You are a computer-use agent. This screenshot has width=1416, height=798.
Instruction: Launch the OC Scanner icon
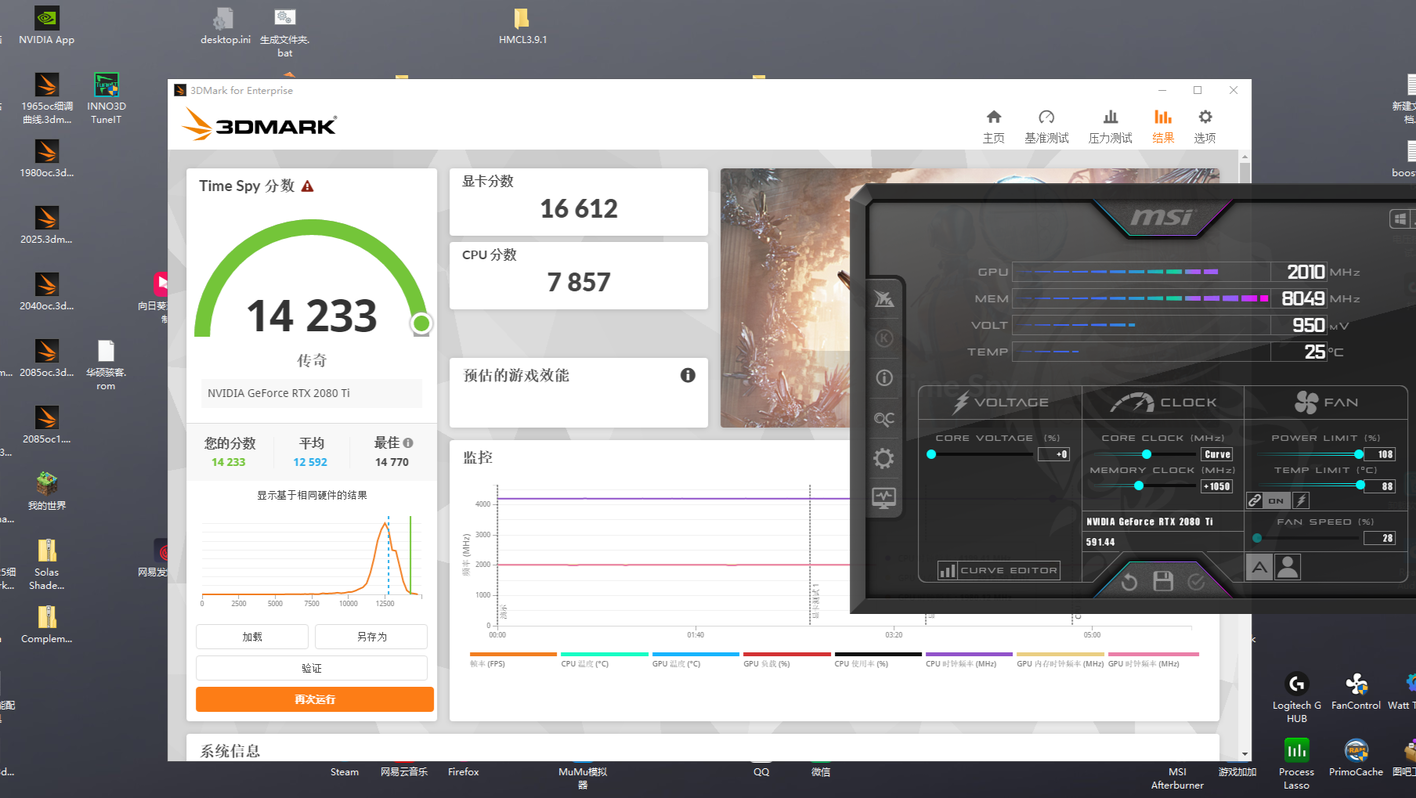884,419
